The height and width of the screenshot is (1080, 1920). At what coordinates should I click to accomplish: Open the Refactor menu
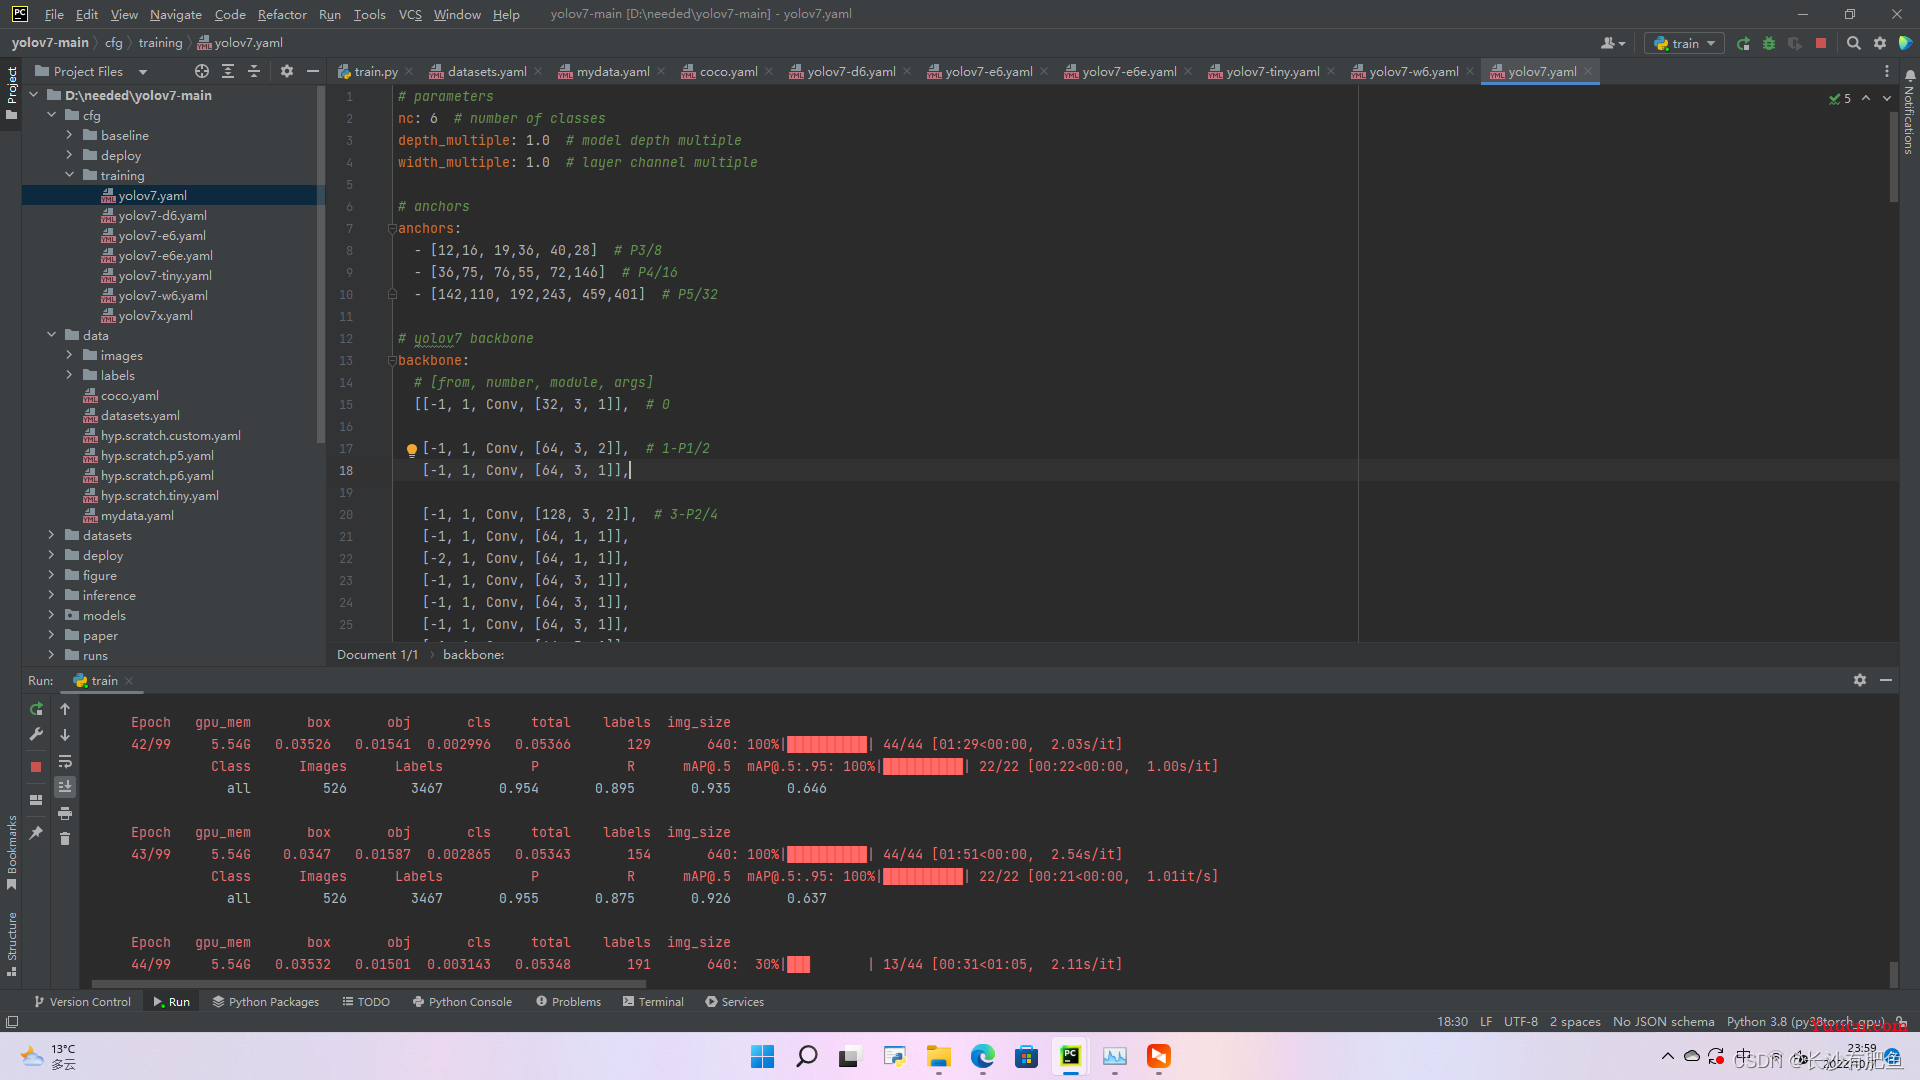coord(282,14)
